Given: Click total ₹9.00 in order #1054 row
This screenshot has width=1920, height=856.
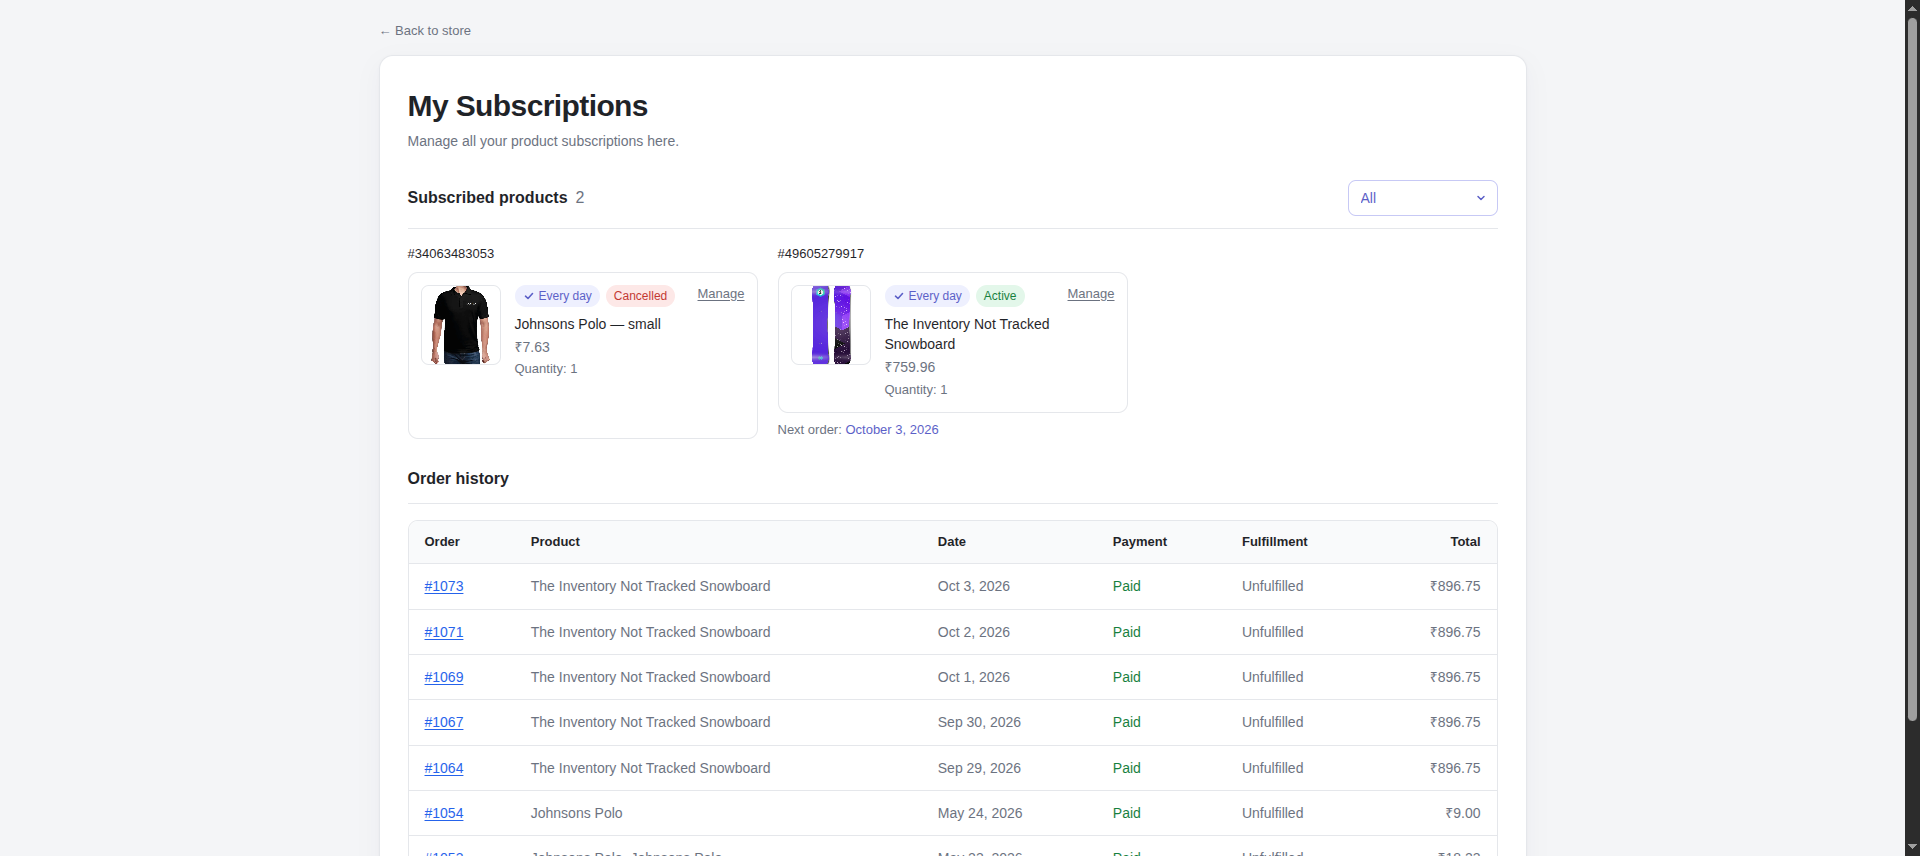Looking at the screenshot, I should pos(1463,813).
